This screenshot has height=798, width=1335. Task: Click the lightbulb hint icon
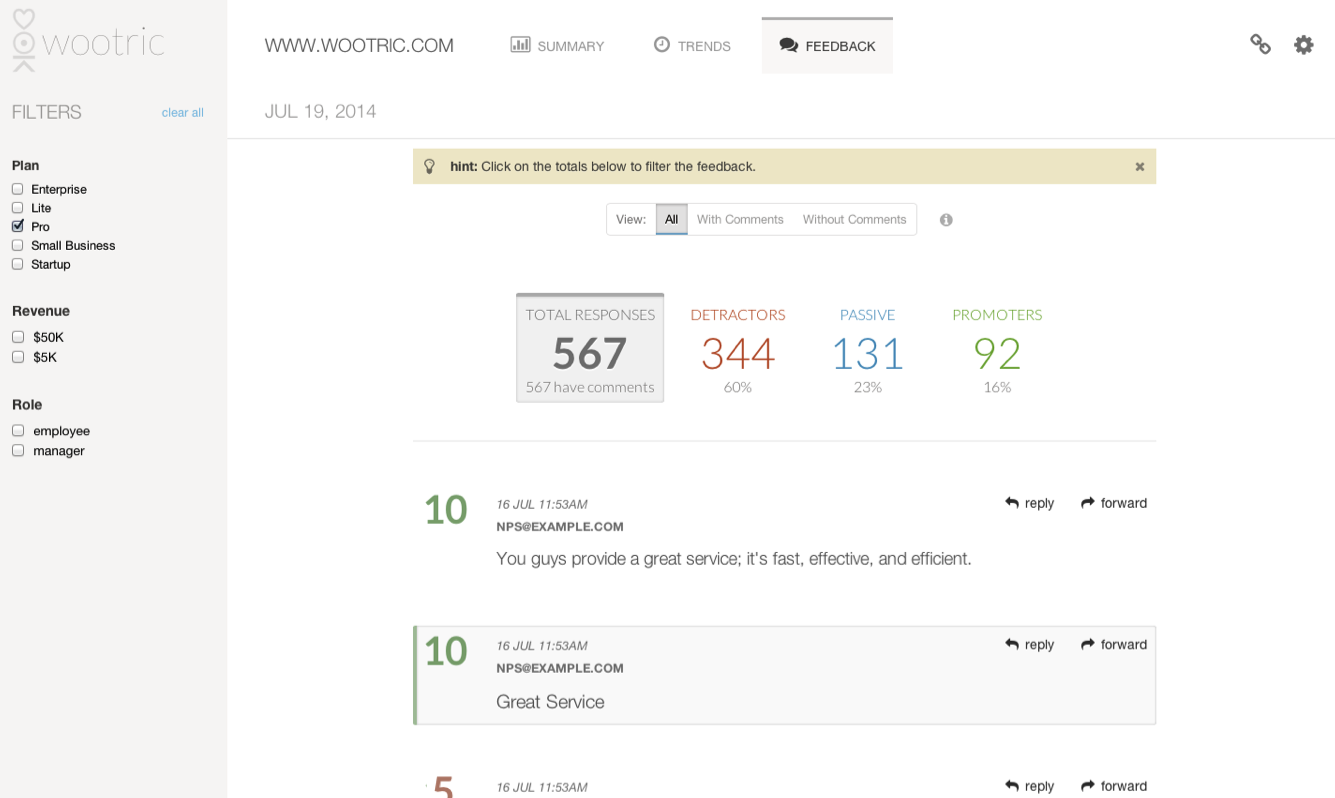[x=430, y=166]
